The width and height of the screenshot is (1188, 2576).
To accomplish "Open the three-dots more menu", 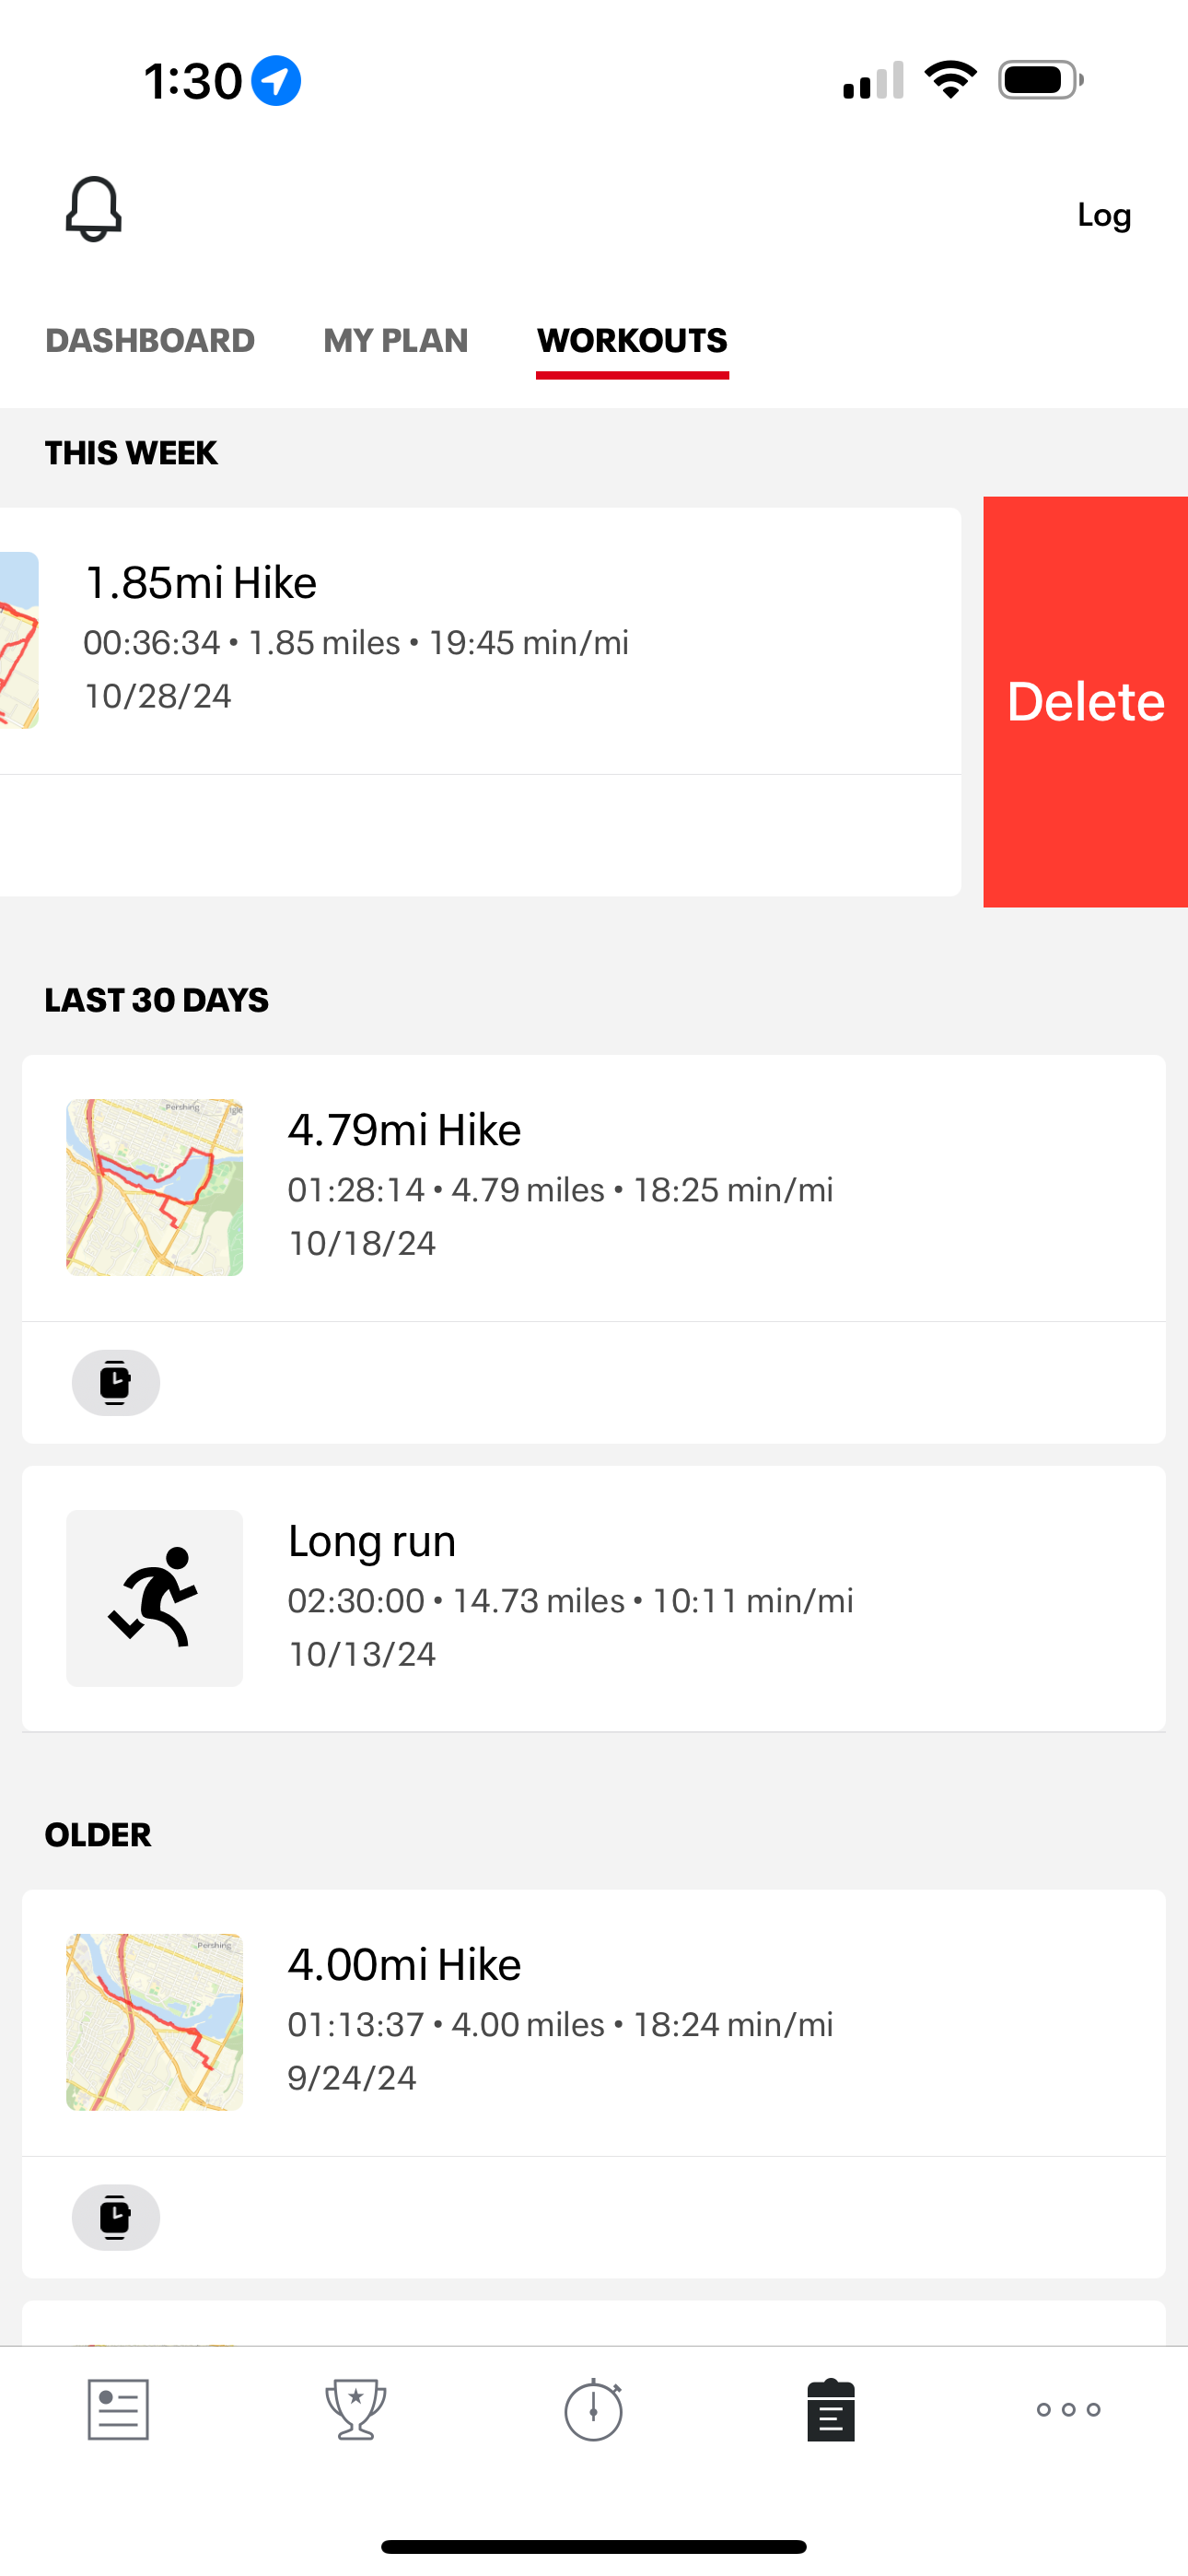I will [x=1068, y=2409].
